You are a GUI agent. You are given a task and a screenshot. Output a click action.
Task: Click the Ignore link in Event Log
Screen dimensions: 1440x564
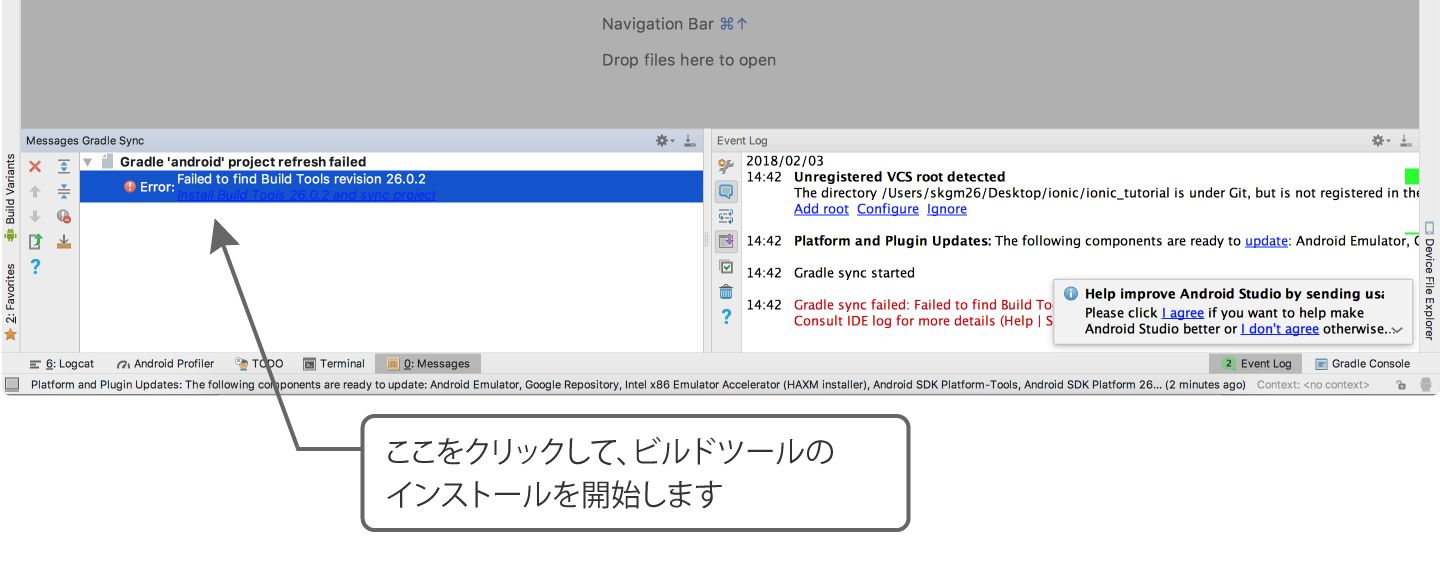pyautogui.click(x=947, y=209)
